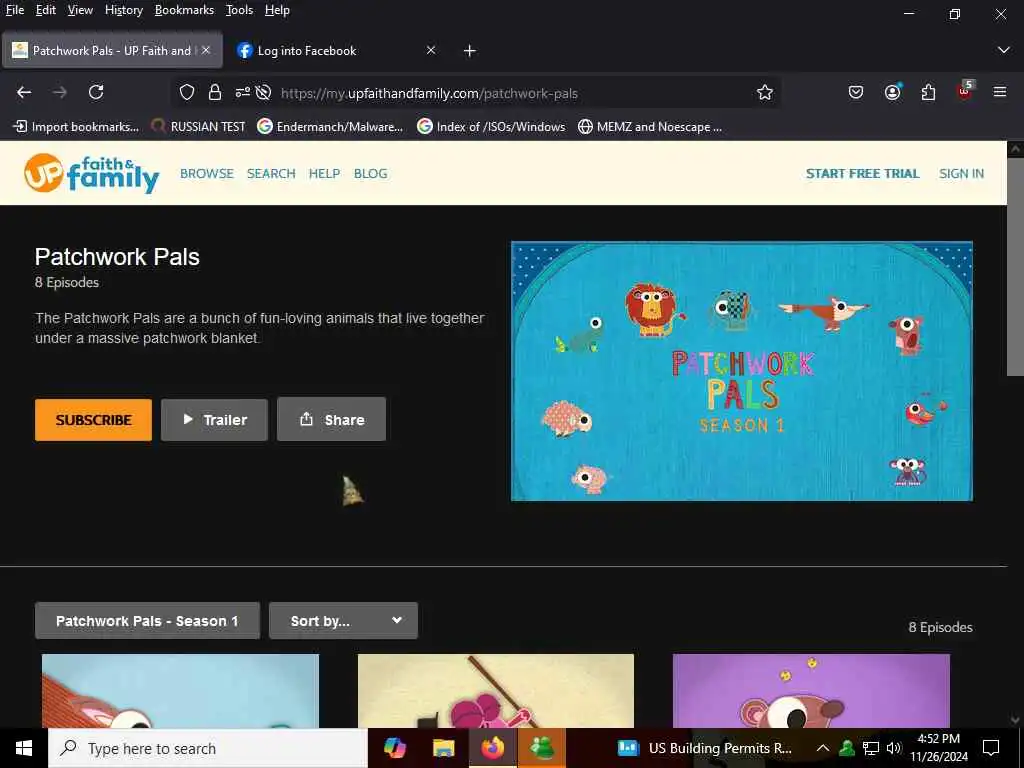Open the Firefox hamburger application menu
Image resolution: width=1024 pixels, height=768 pixels.
click(1000, 92)
